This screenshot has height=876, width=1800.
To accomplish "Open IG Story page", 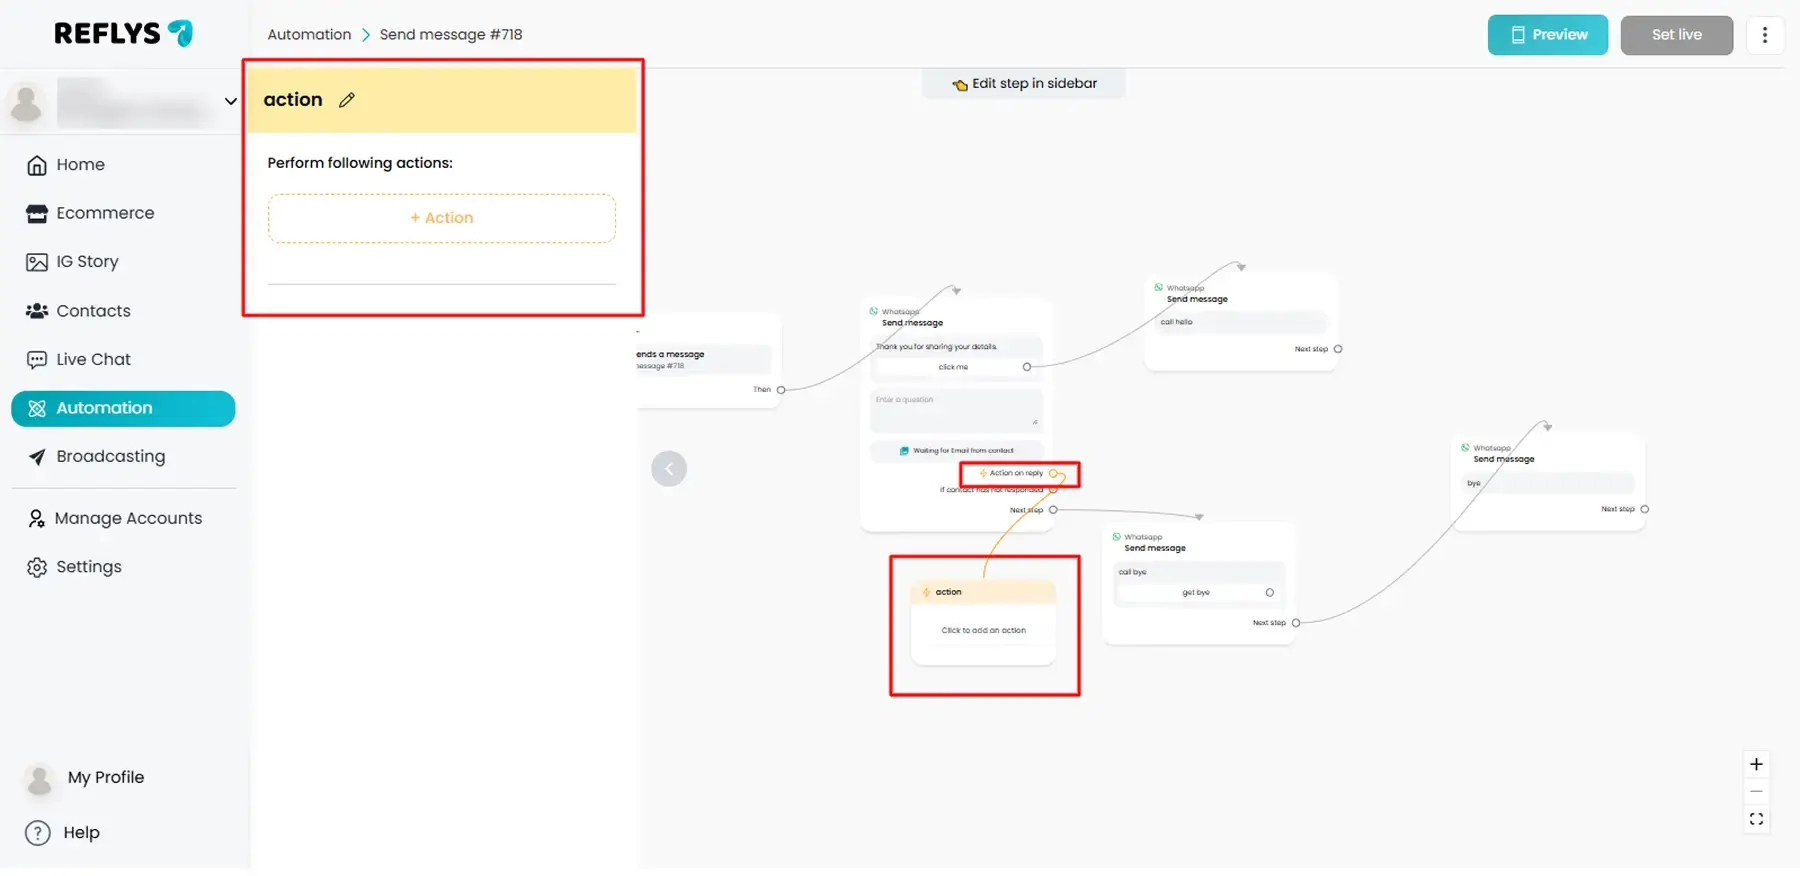I will pyautogui.click(x=87, y=262).
